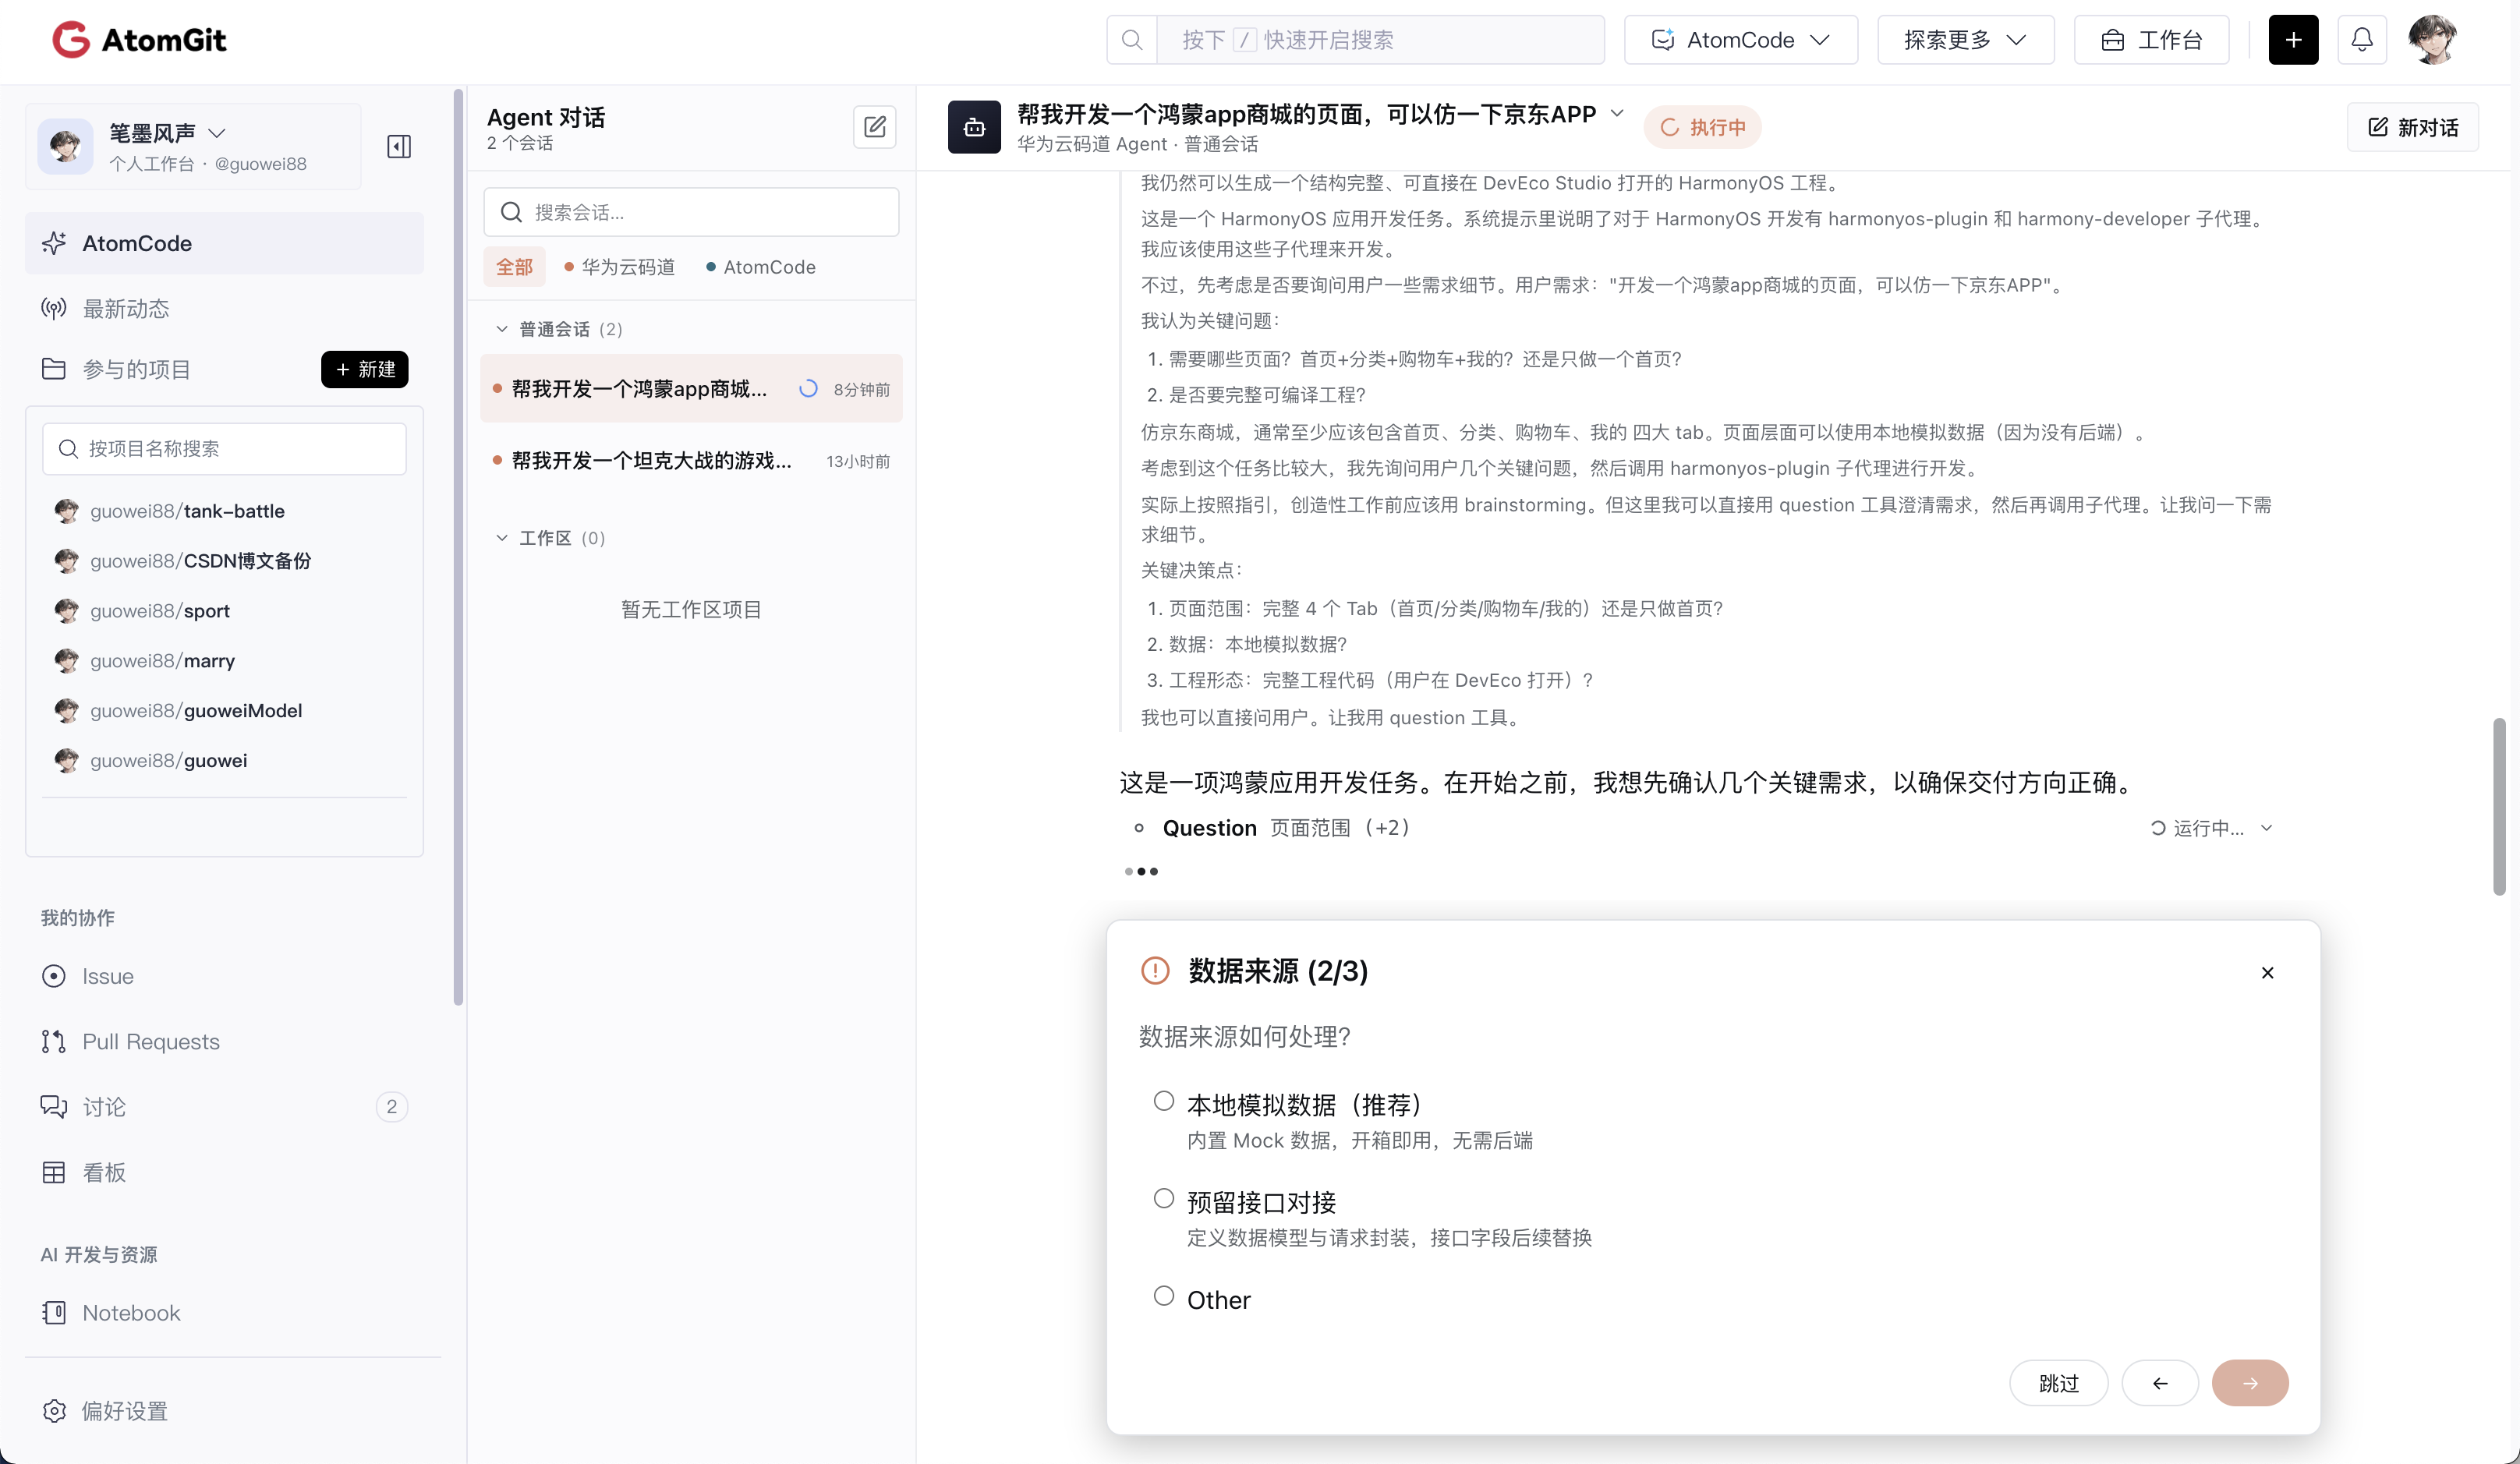Click the AtomCode sparkle icon in sidebar

point(54,243)
